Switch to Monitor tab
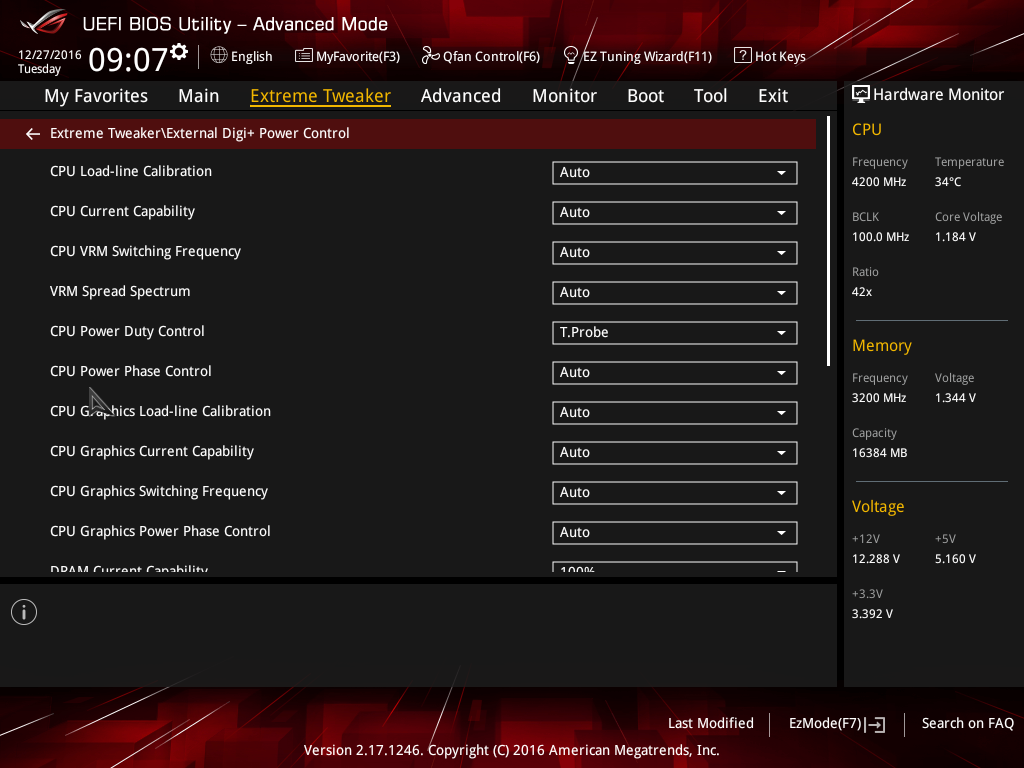The width and height of the screenshot is (1024, 768). pyautogui.click(x=564, y=96)
